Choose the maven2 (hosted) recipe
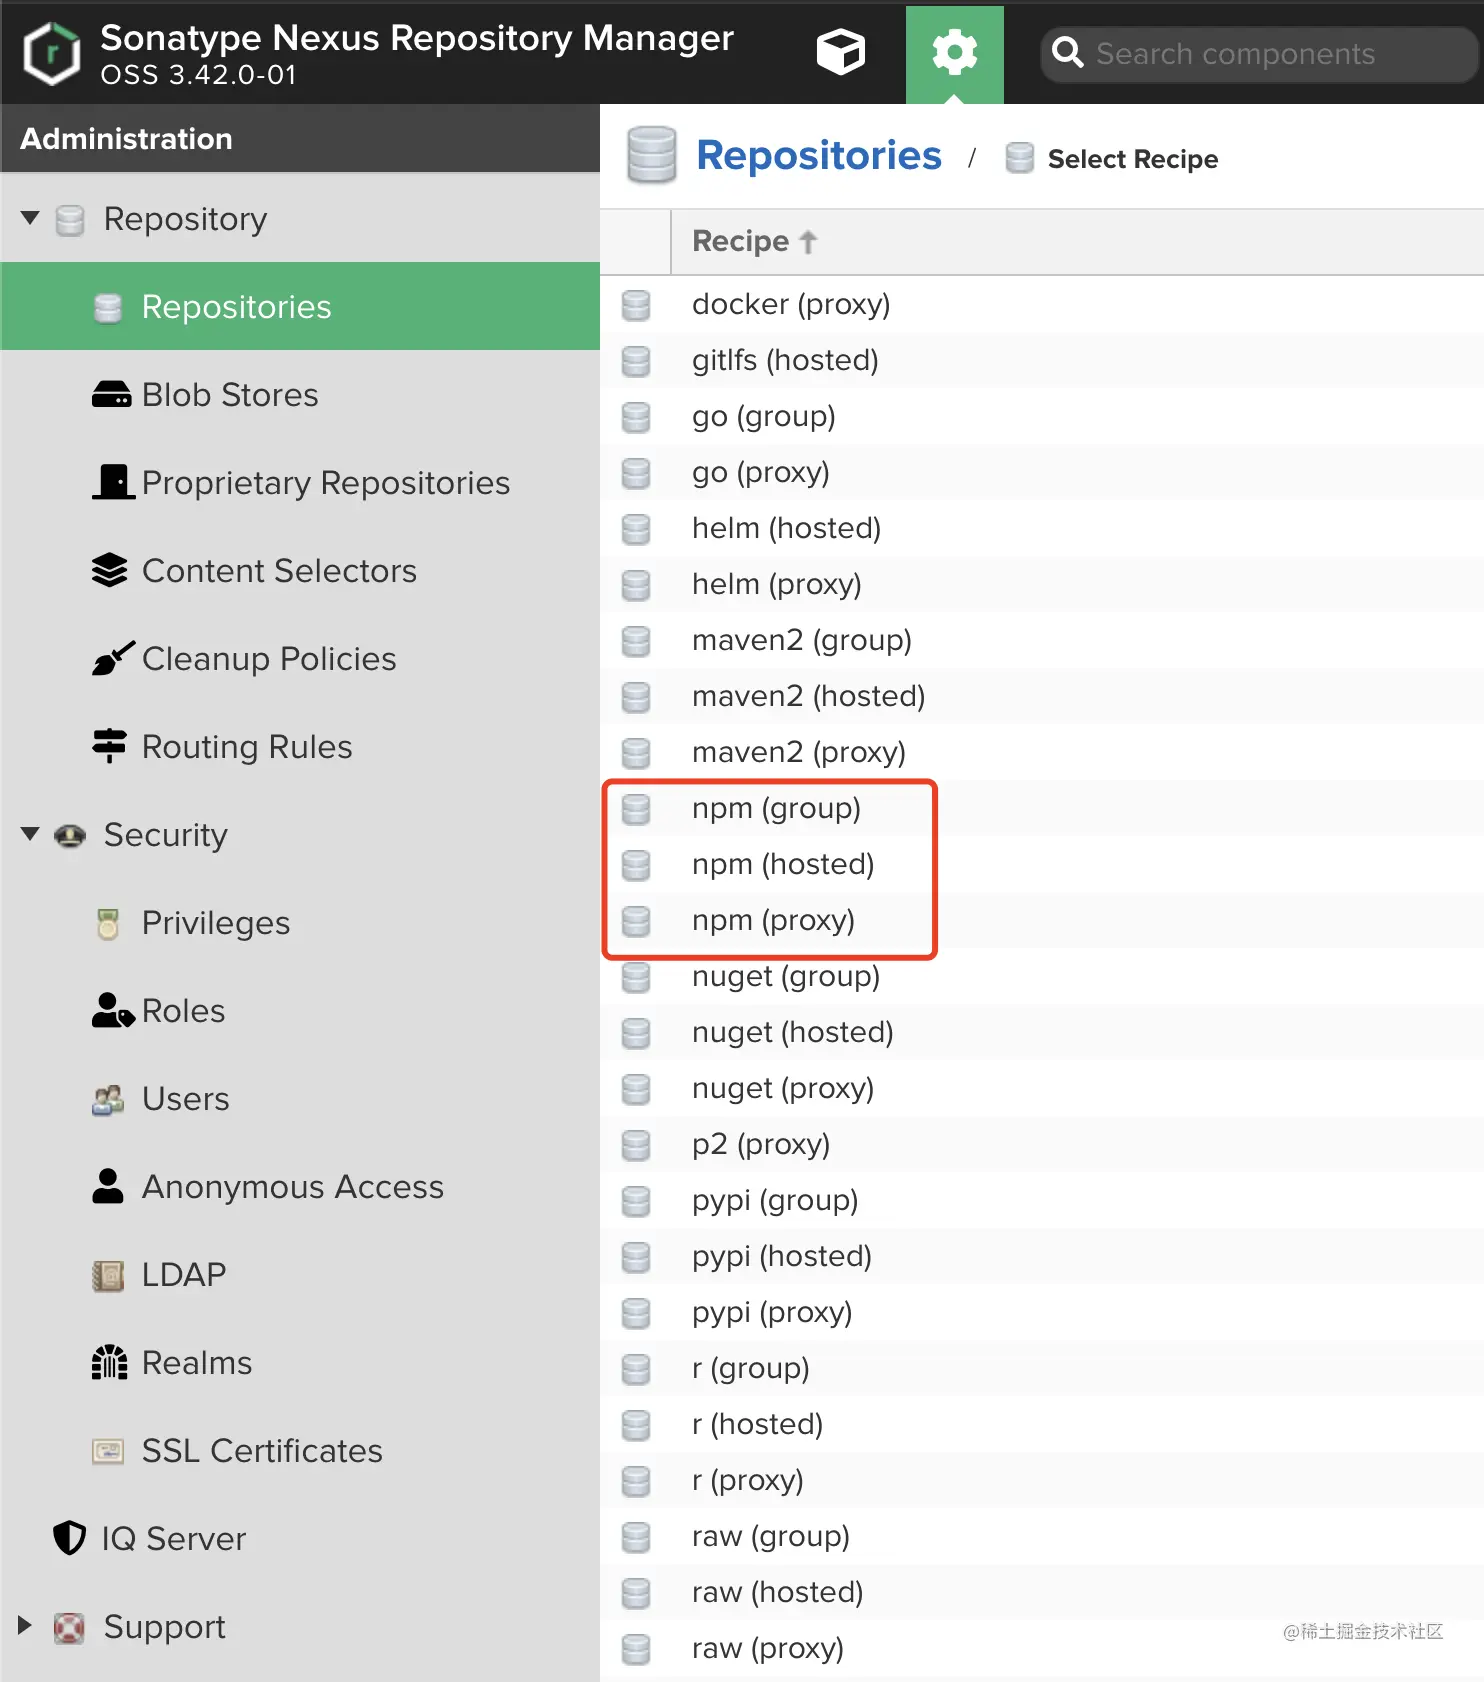Image resolution: width=1484 pixels, height=1682 pixels. 808,696
